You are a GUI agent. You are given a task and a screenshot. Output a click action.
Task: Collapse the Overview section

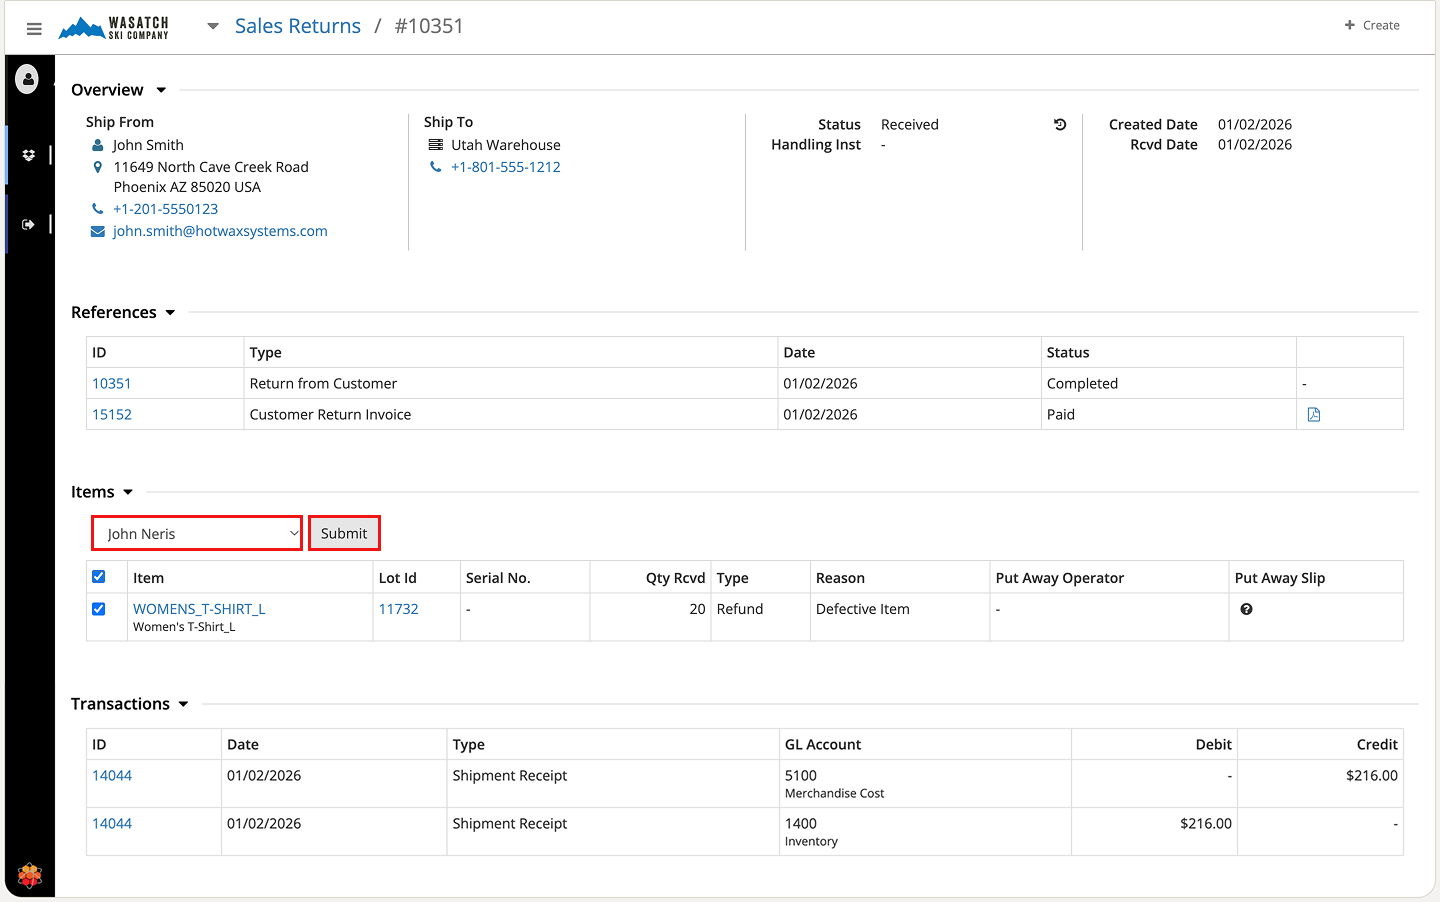coord(161,90)
